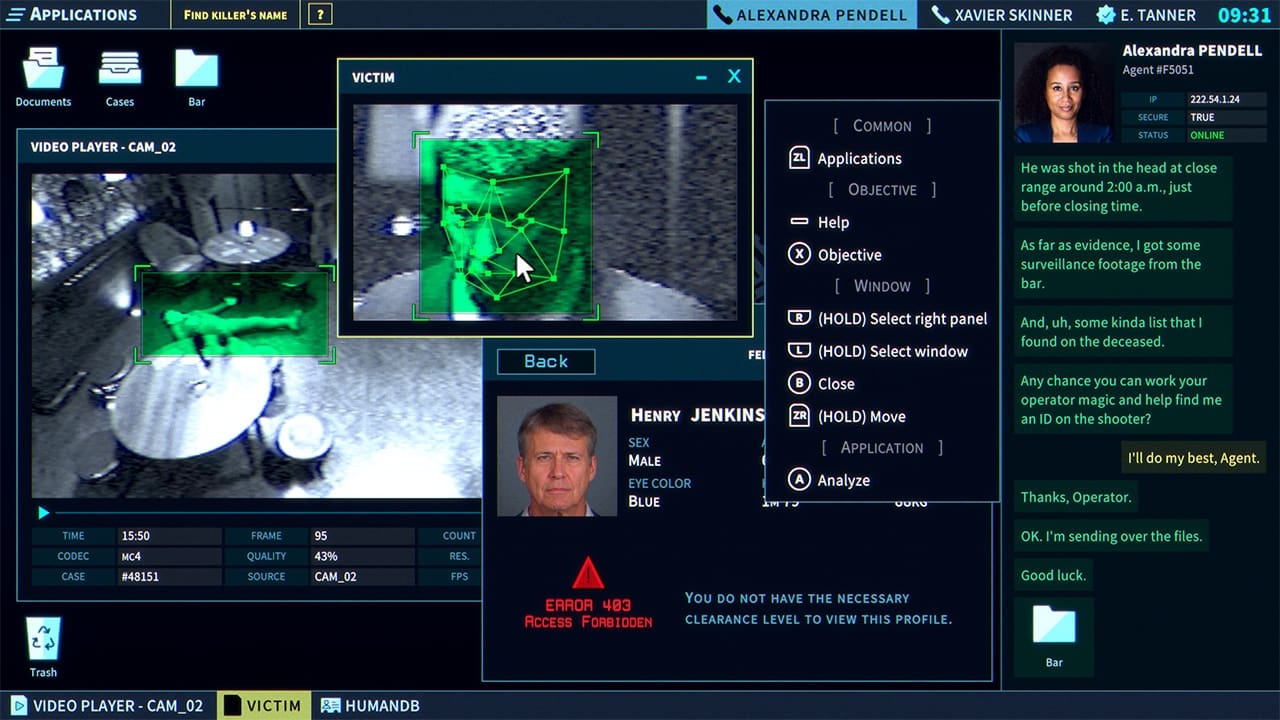The height and width of the screenshot is (720, 1280).
Task: Click the Back button in HumanDB
Action: click(x=546, y=362)
